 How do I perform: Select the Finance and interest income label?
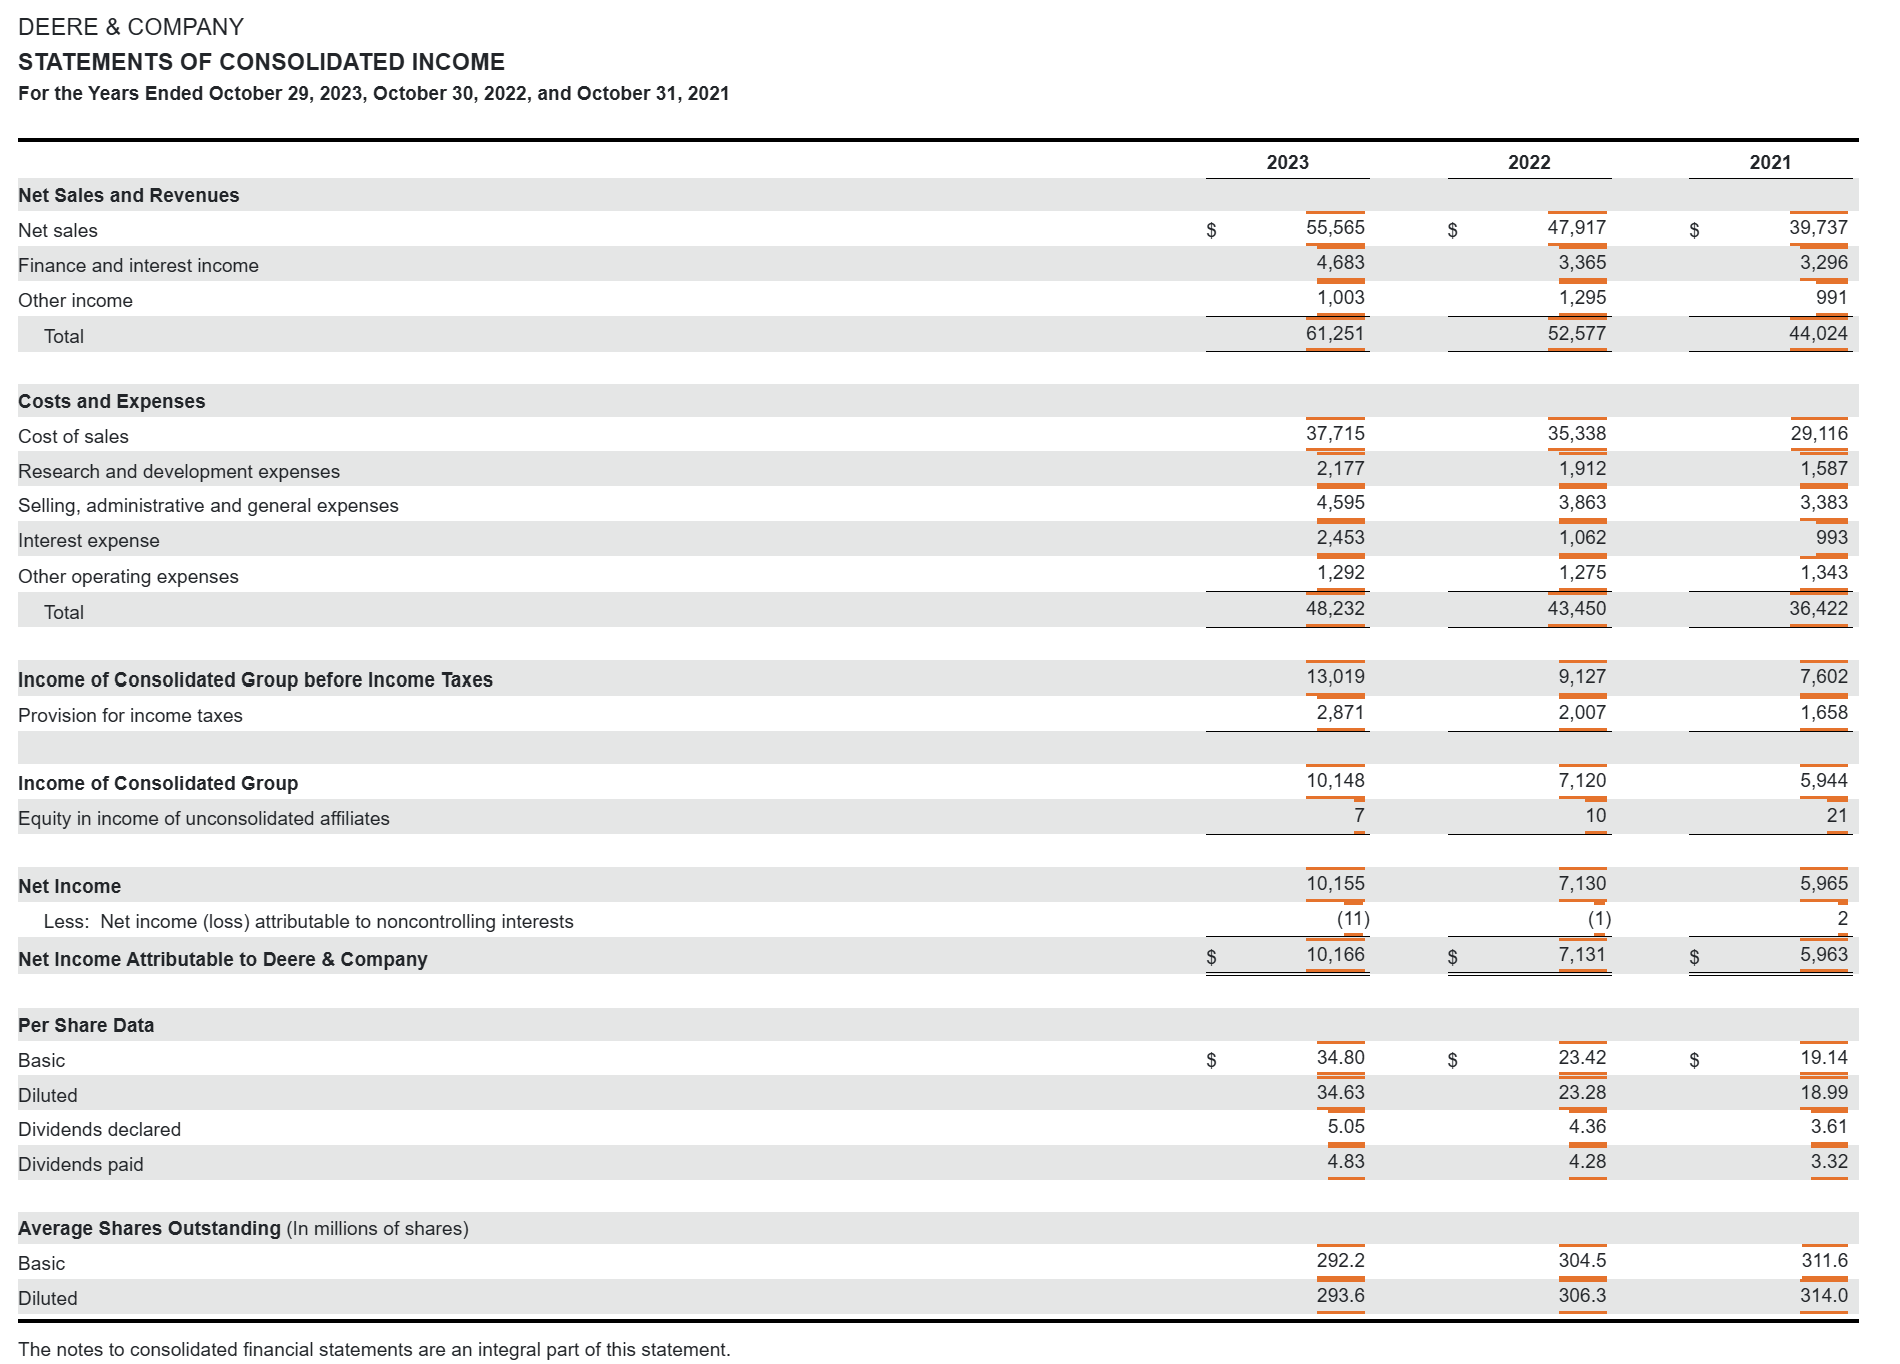click(137, 265)
